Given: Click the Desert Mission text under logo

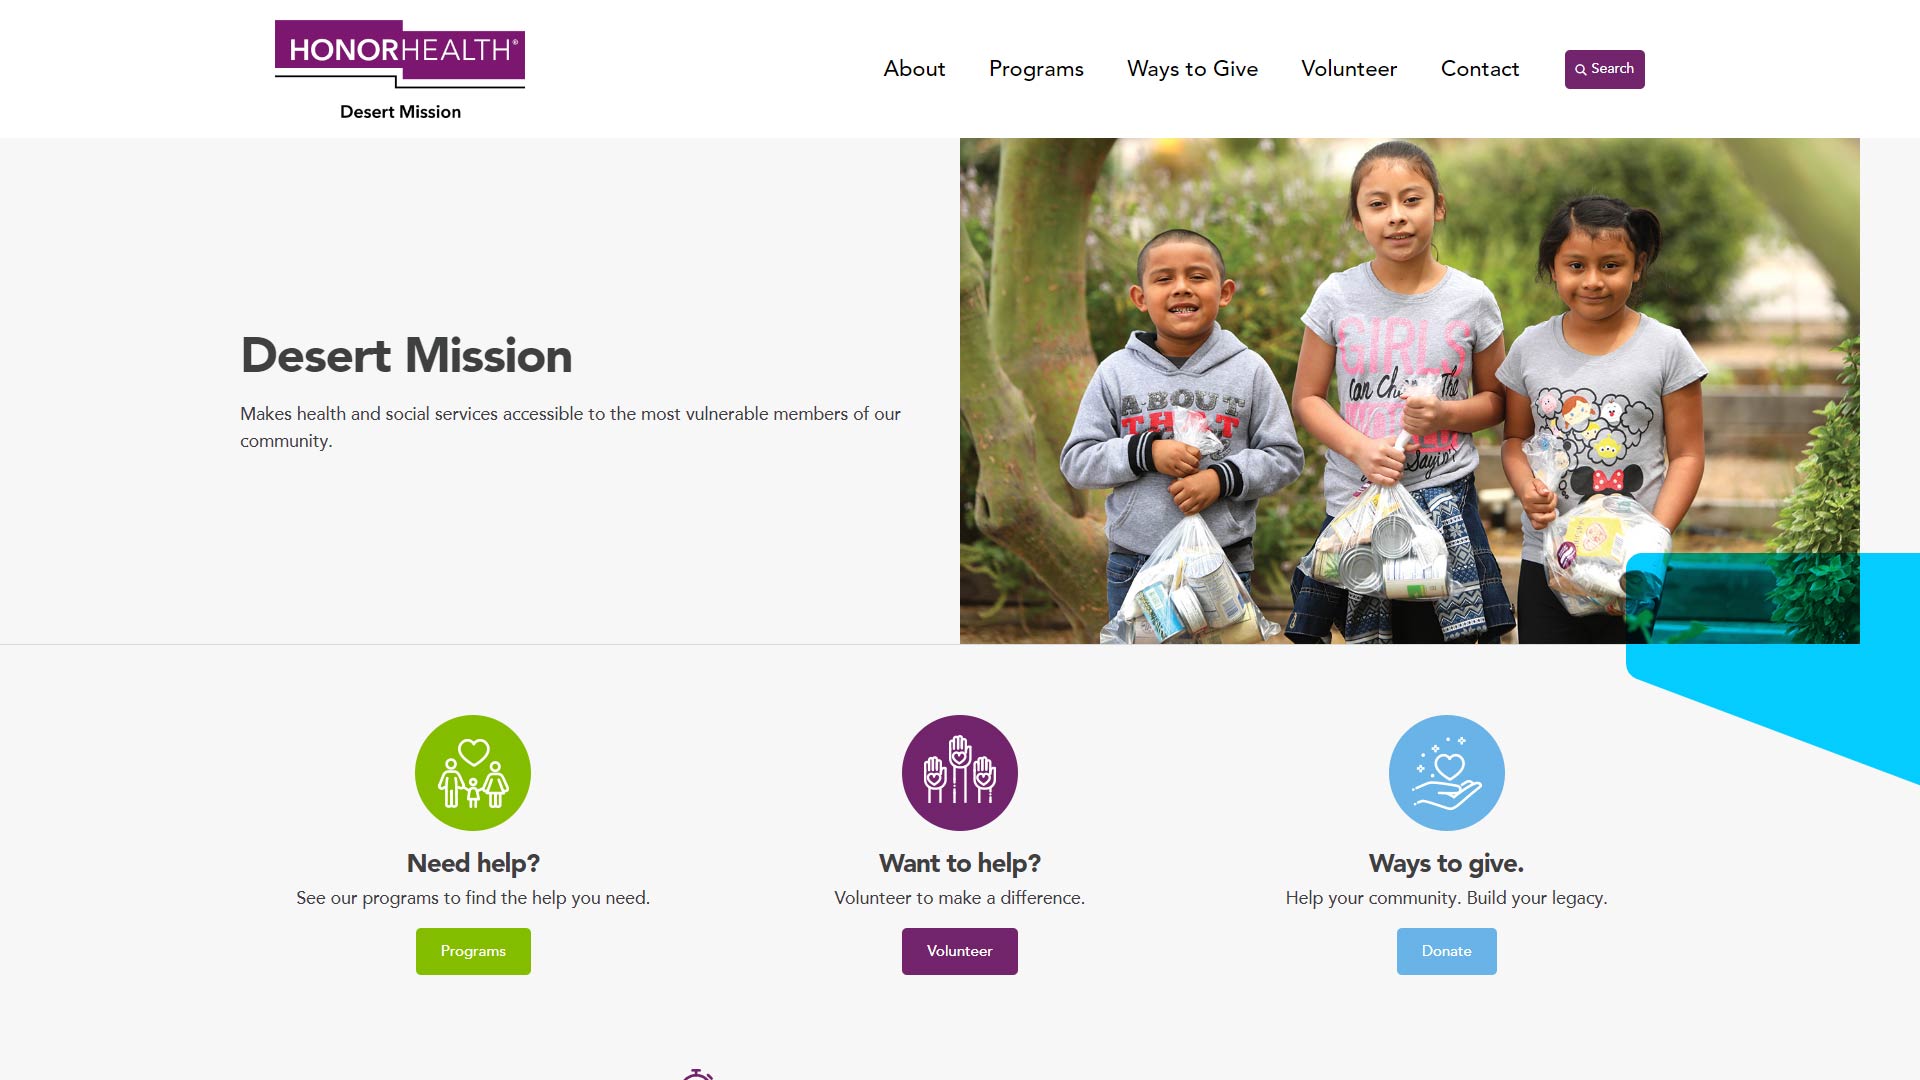Looking at the screenshot, I should click(400, 112).
